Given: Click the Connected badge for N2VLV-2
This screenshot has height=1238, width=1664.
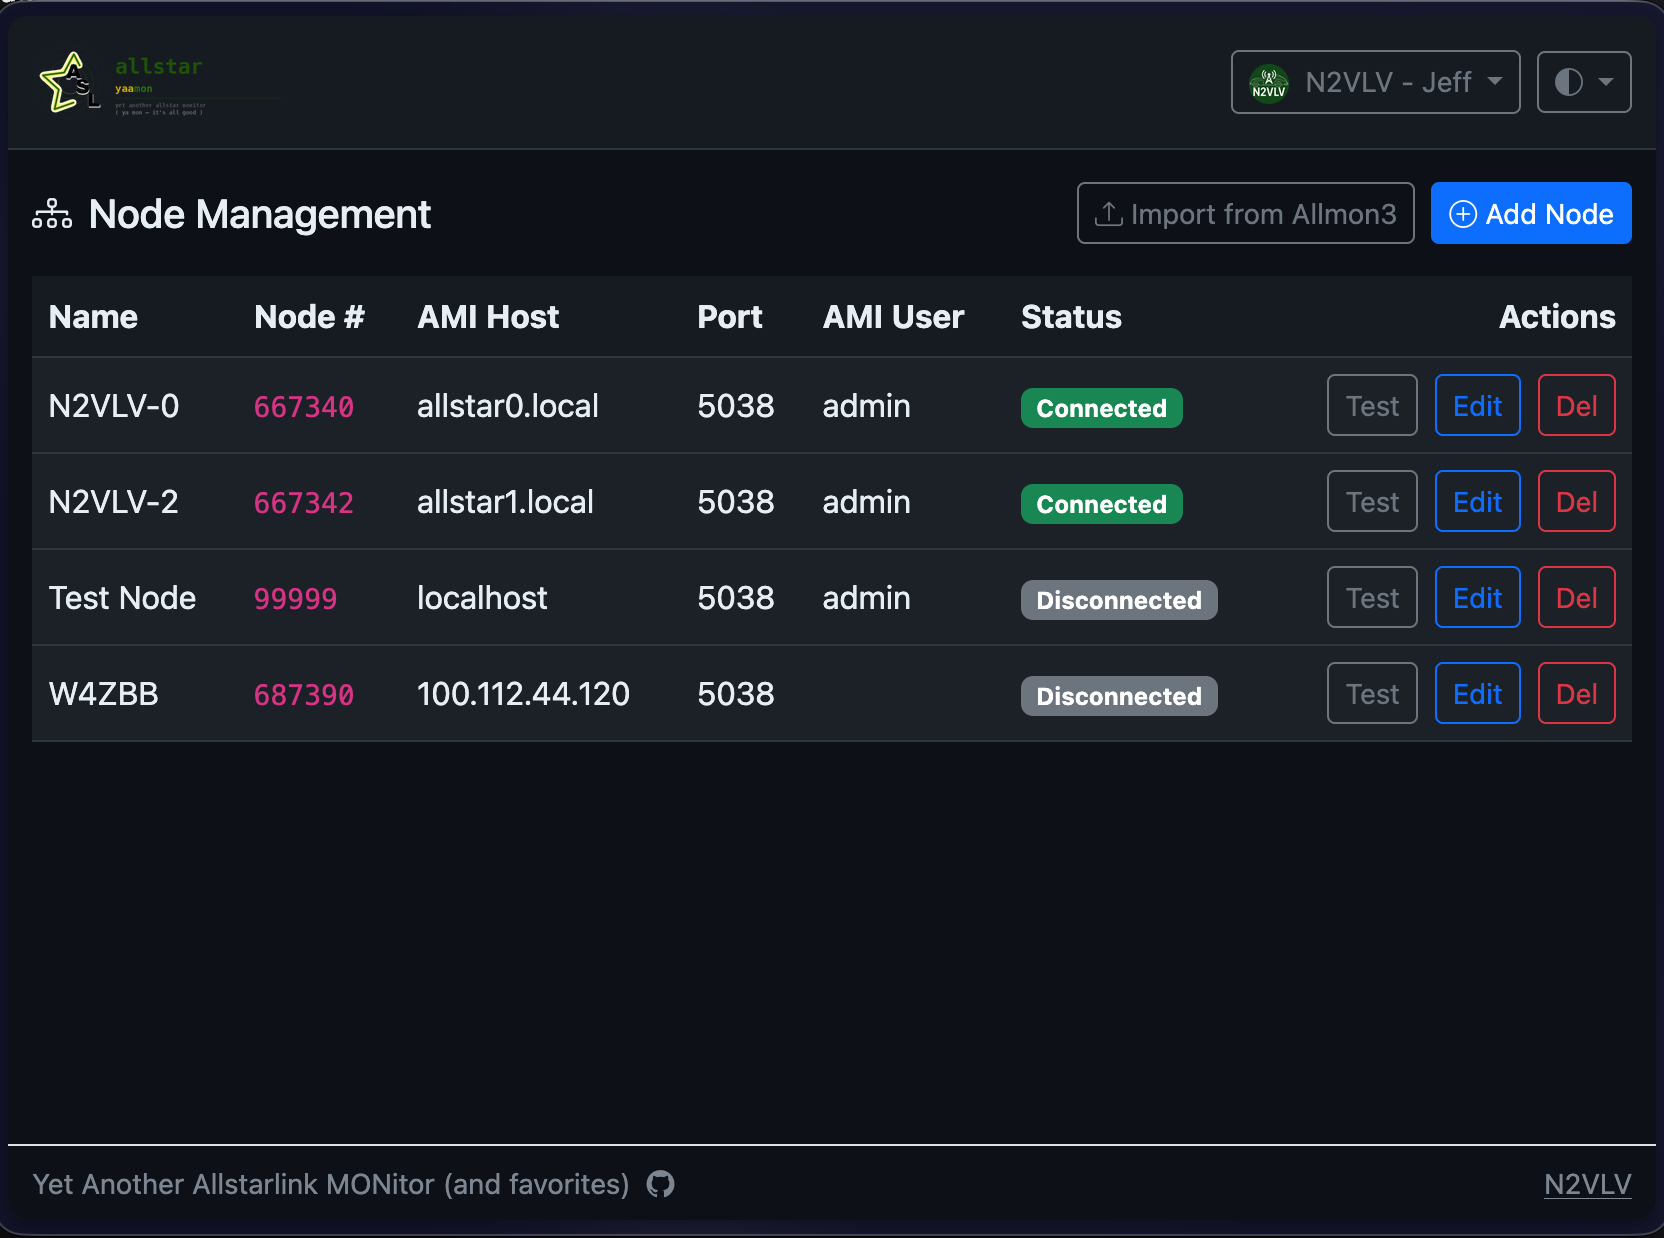Looking at the screenshot, I should (1101, 504).
